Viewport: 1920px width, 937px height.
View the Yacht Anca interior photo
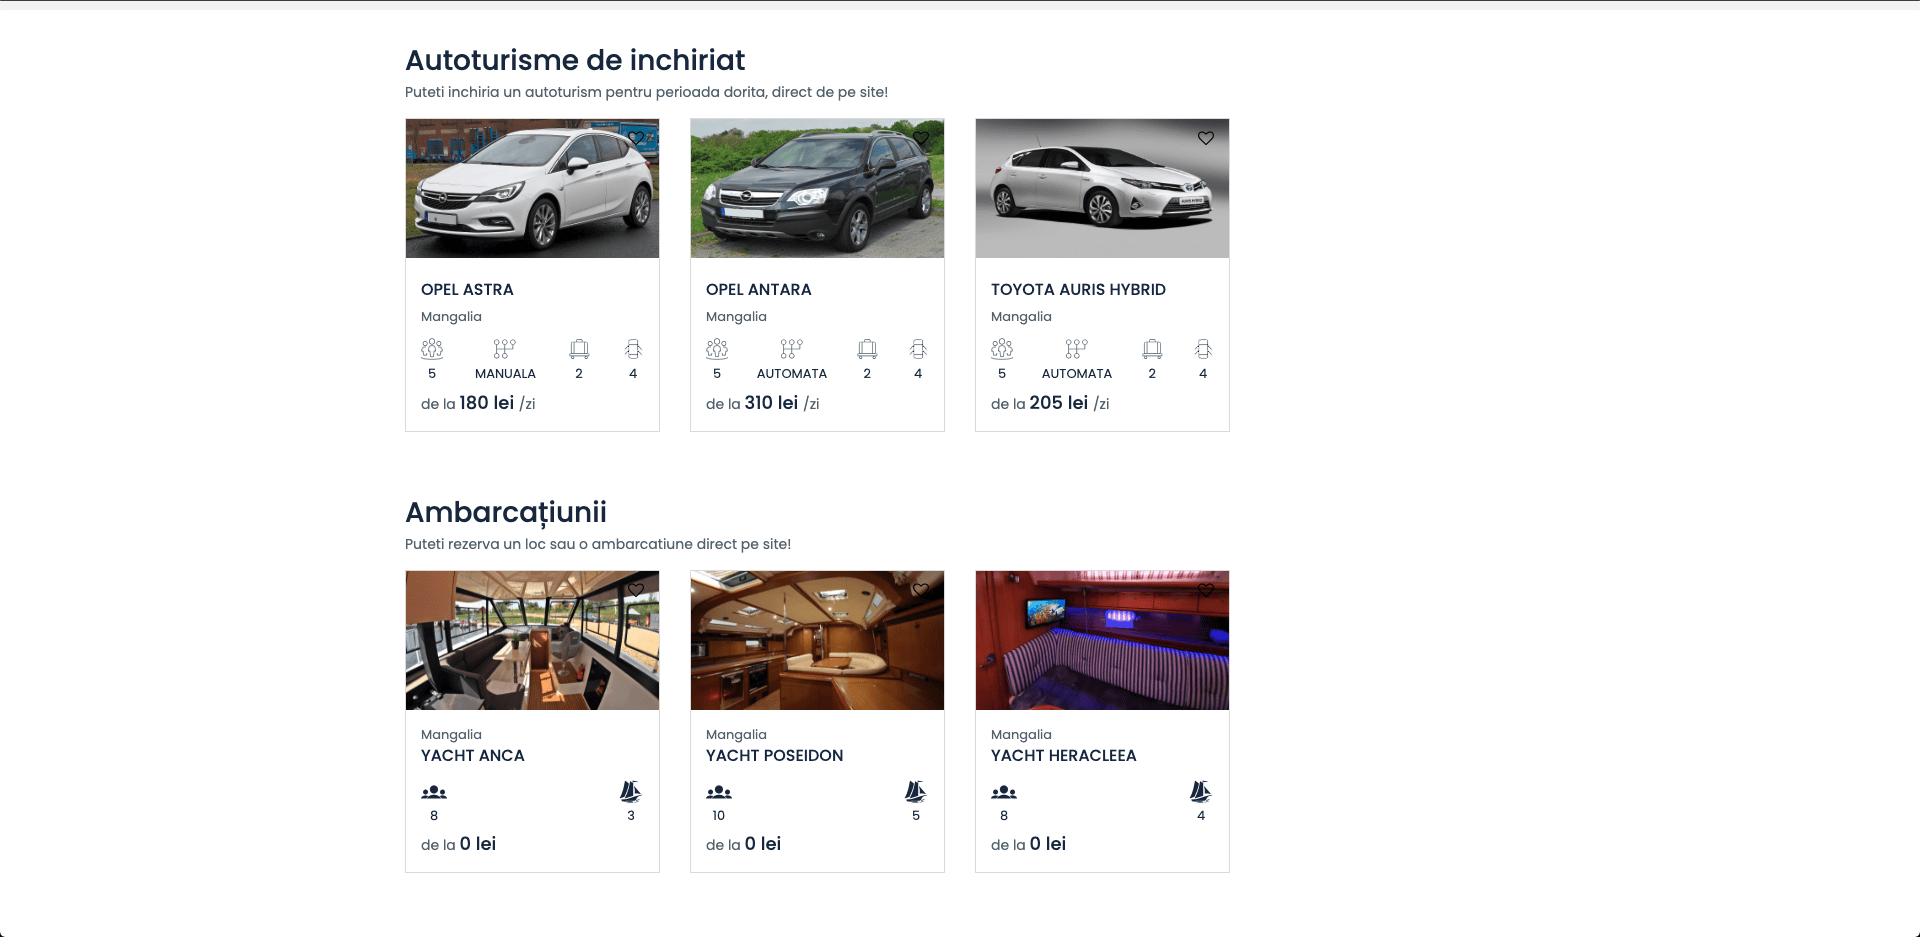point(532,641)
